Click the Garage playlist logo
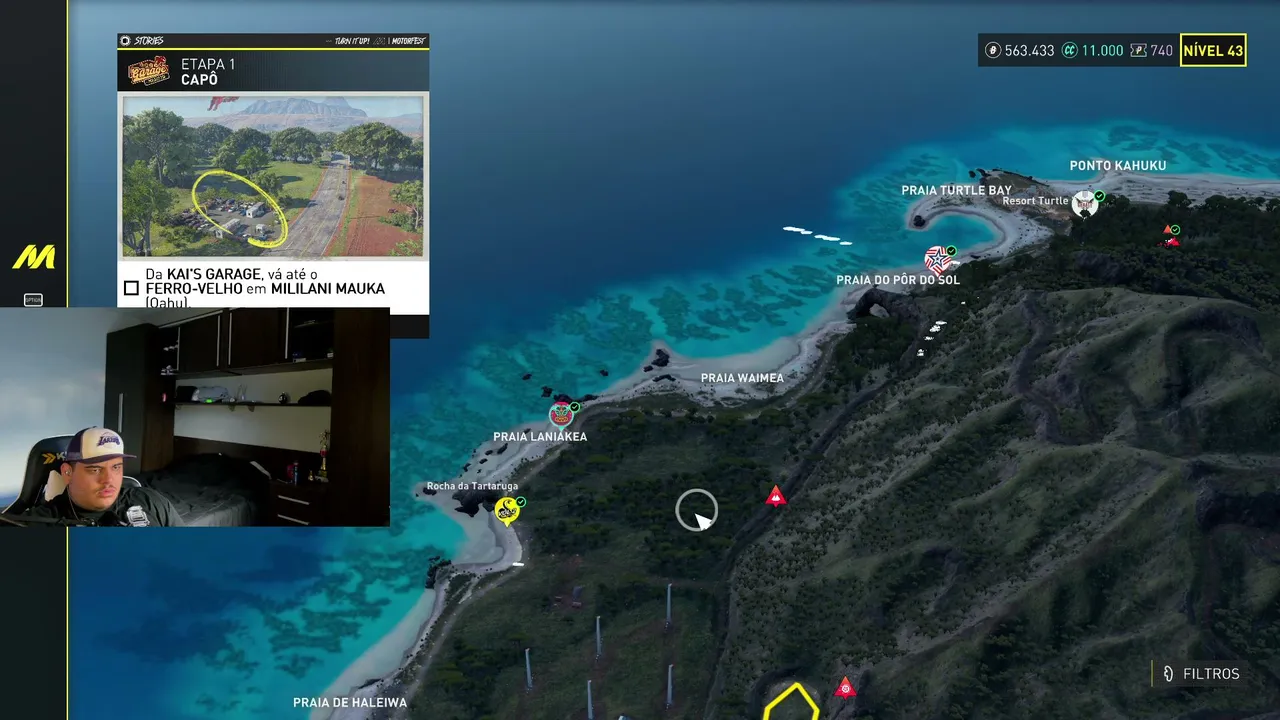This screenshot has height=720, width=1280. point(149,71)
